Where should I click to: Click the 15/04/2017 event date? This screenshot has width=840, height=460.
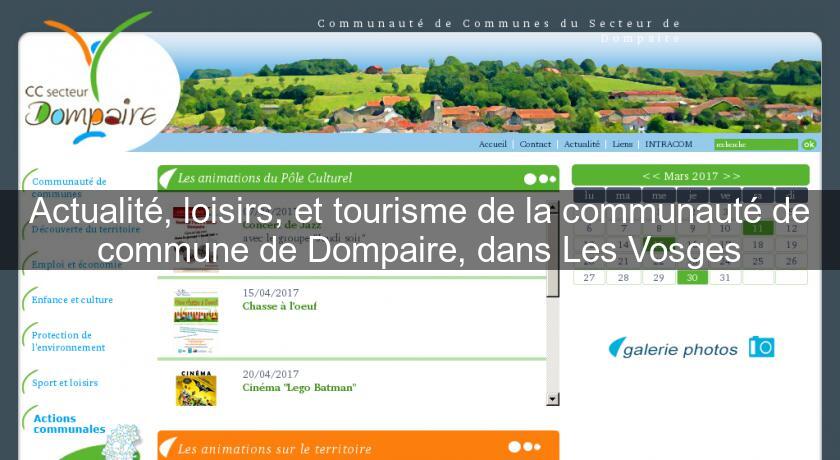pos(271,293)
